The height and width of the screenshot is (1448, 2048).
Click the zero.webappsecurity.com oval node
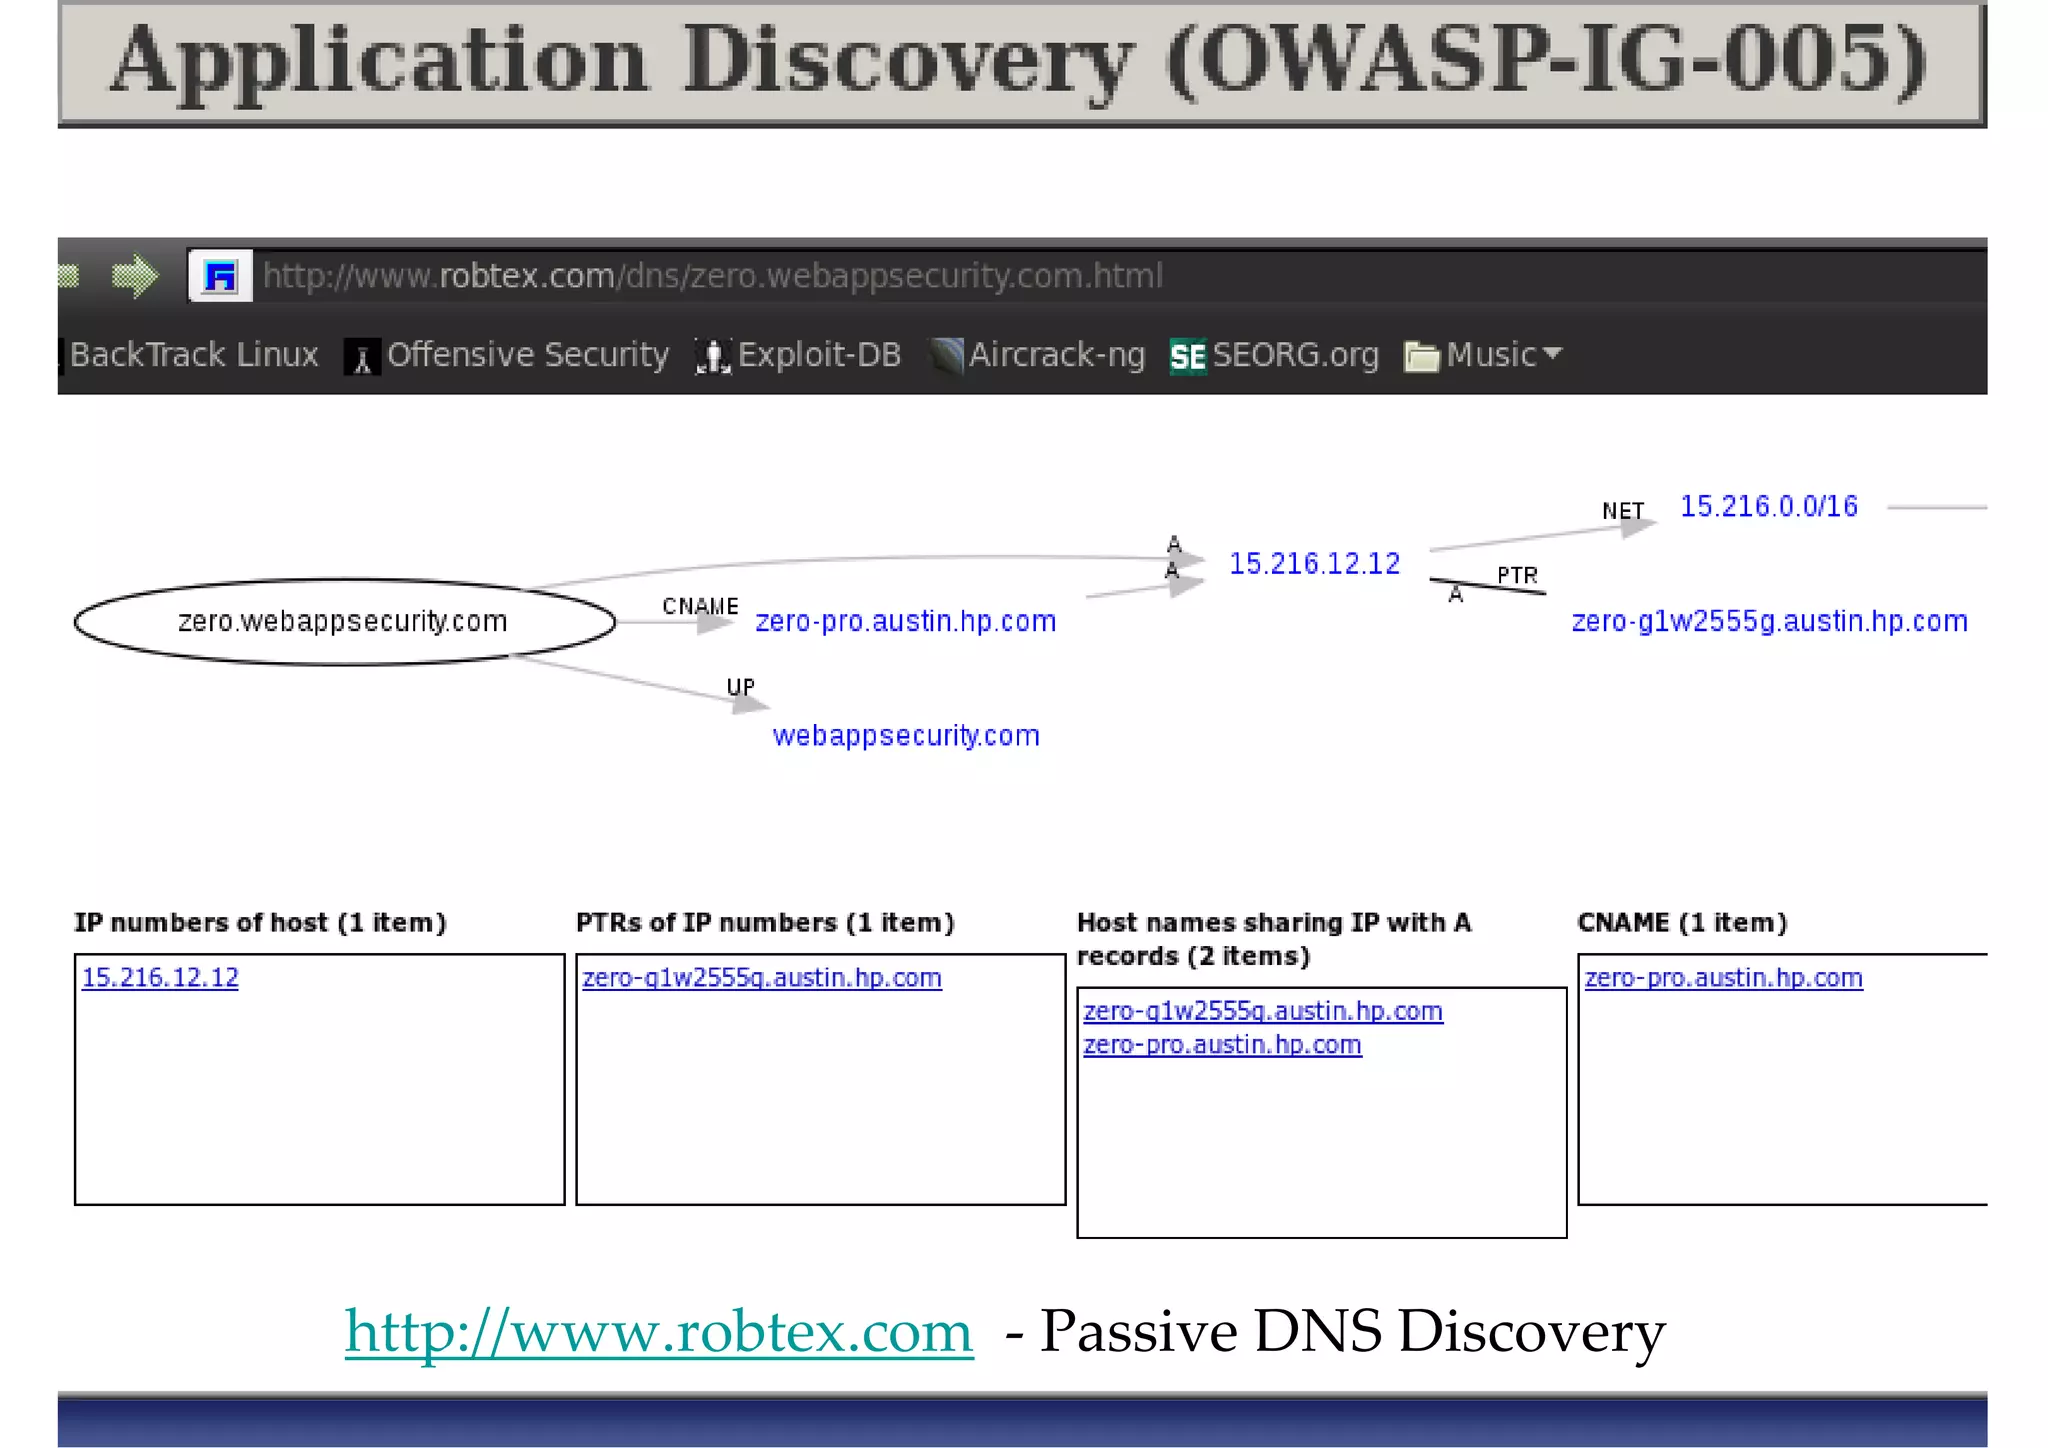[345, 622]
